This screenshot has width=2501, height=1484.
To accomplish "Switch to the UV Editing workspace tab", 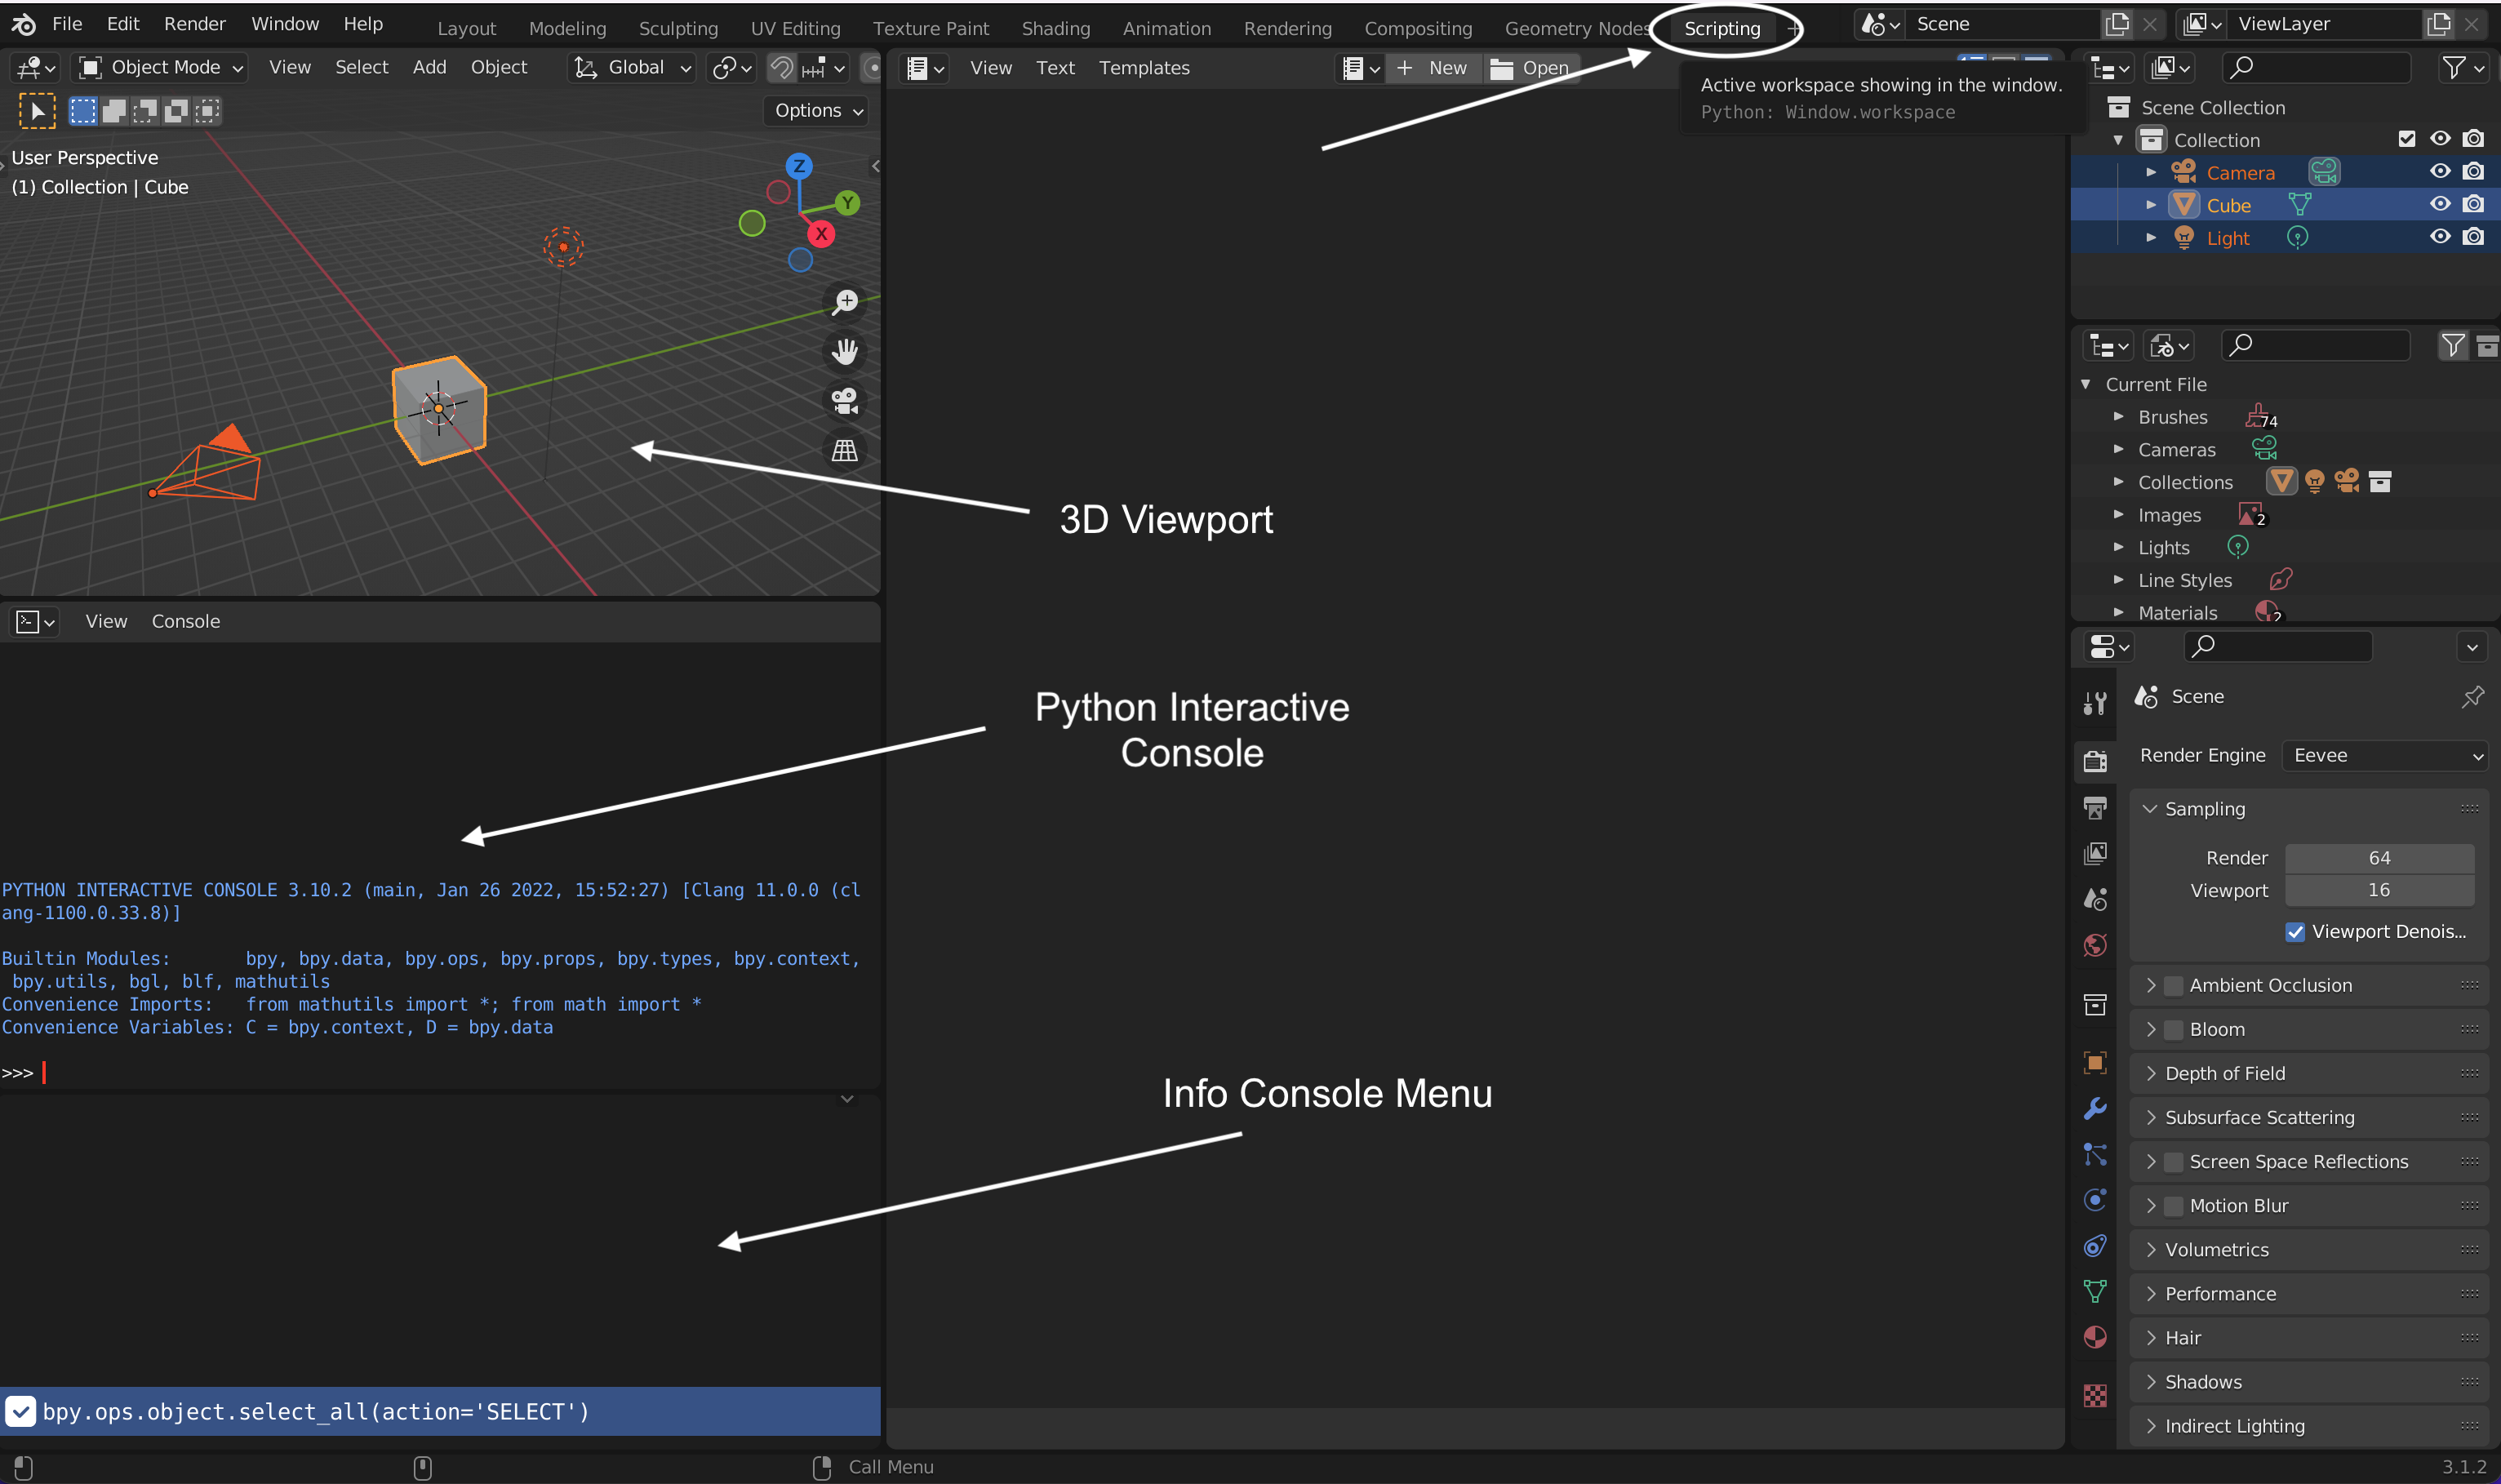I will [795, 29].
